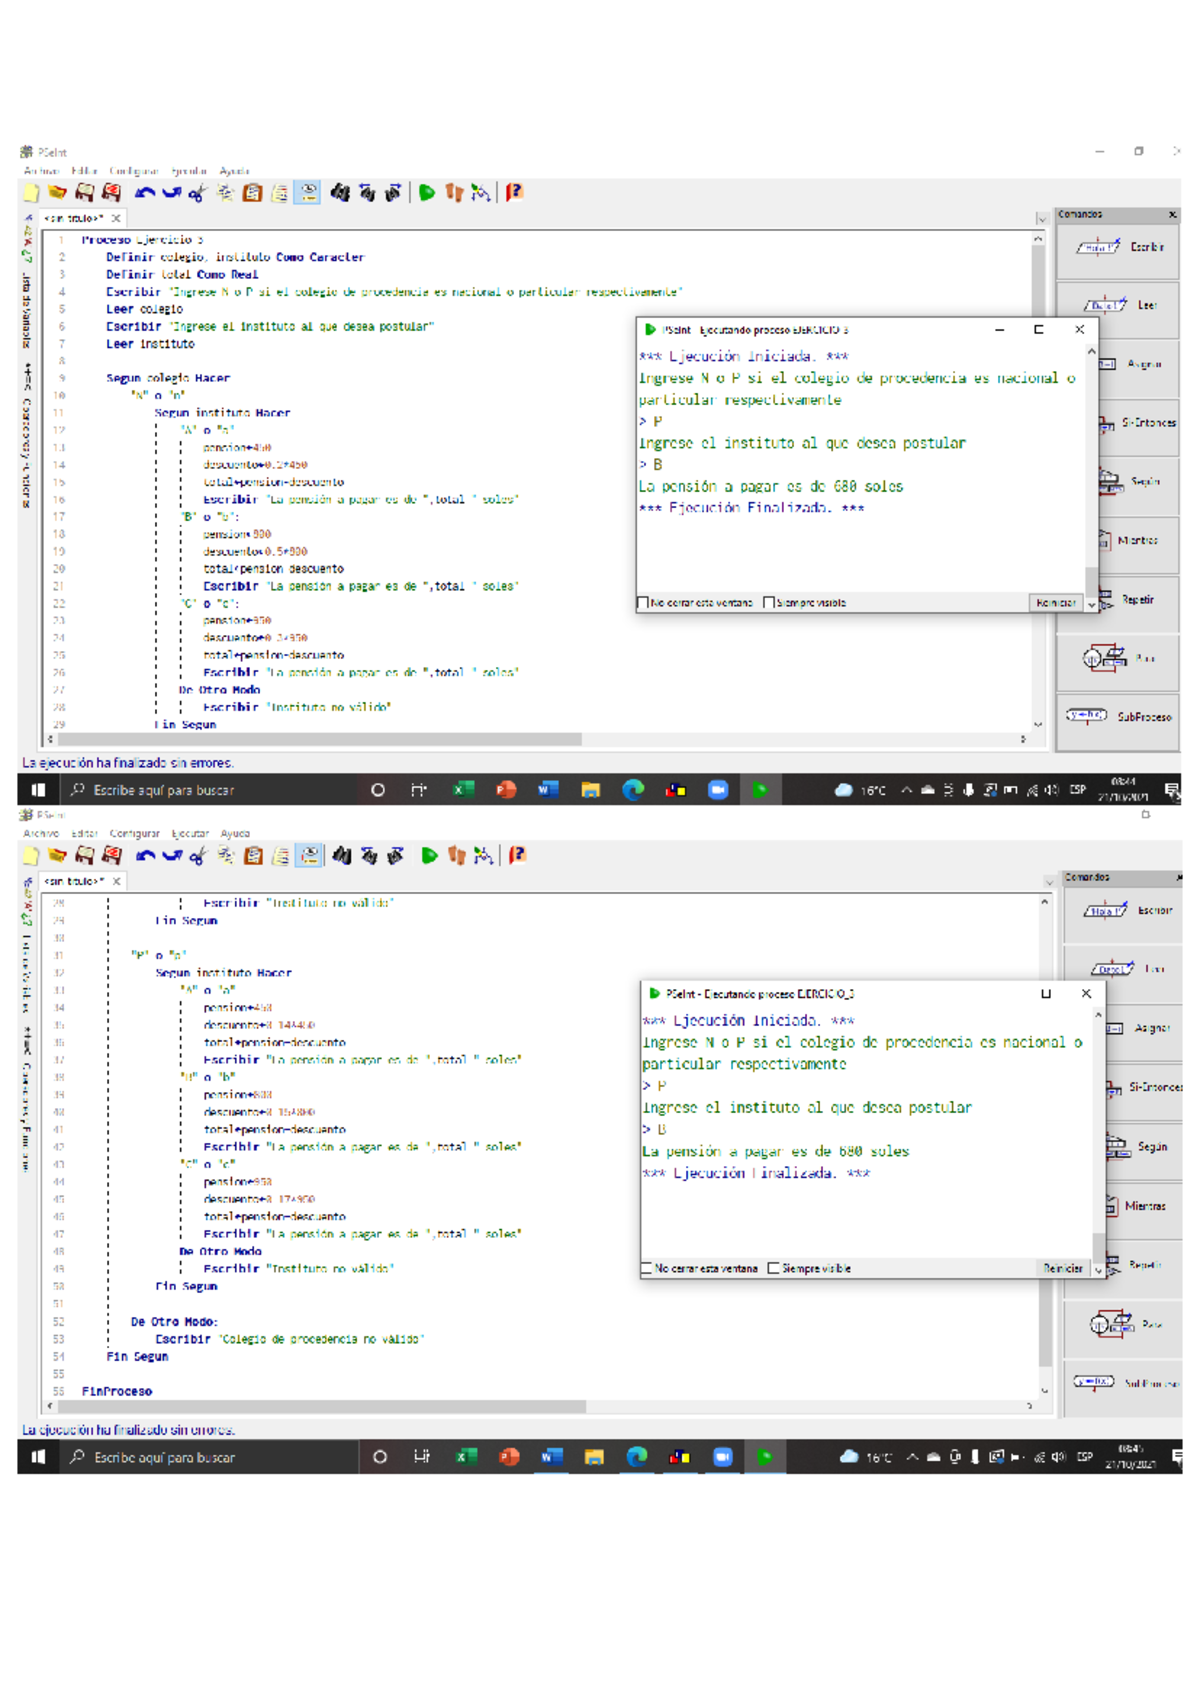Click the Cut scissors icon in the upper toolbar

[x=197, y=193]
